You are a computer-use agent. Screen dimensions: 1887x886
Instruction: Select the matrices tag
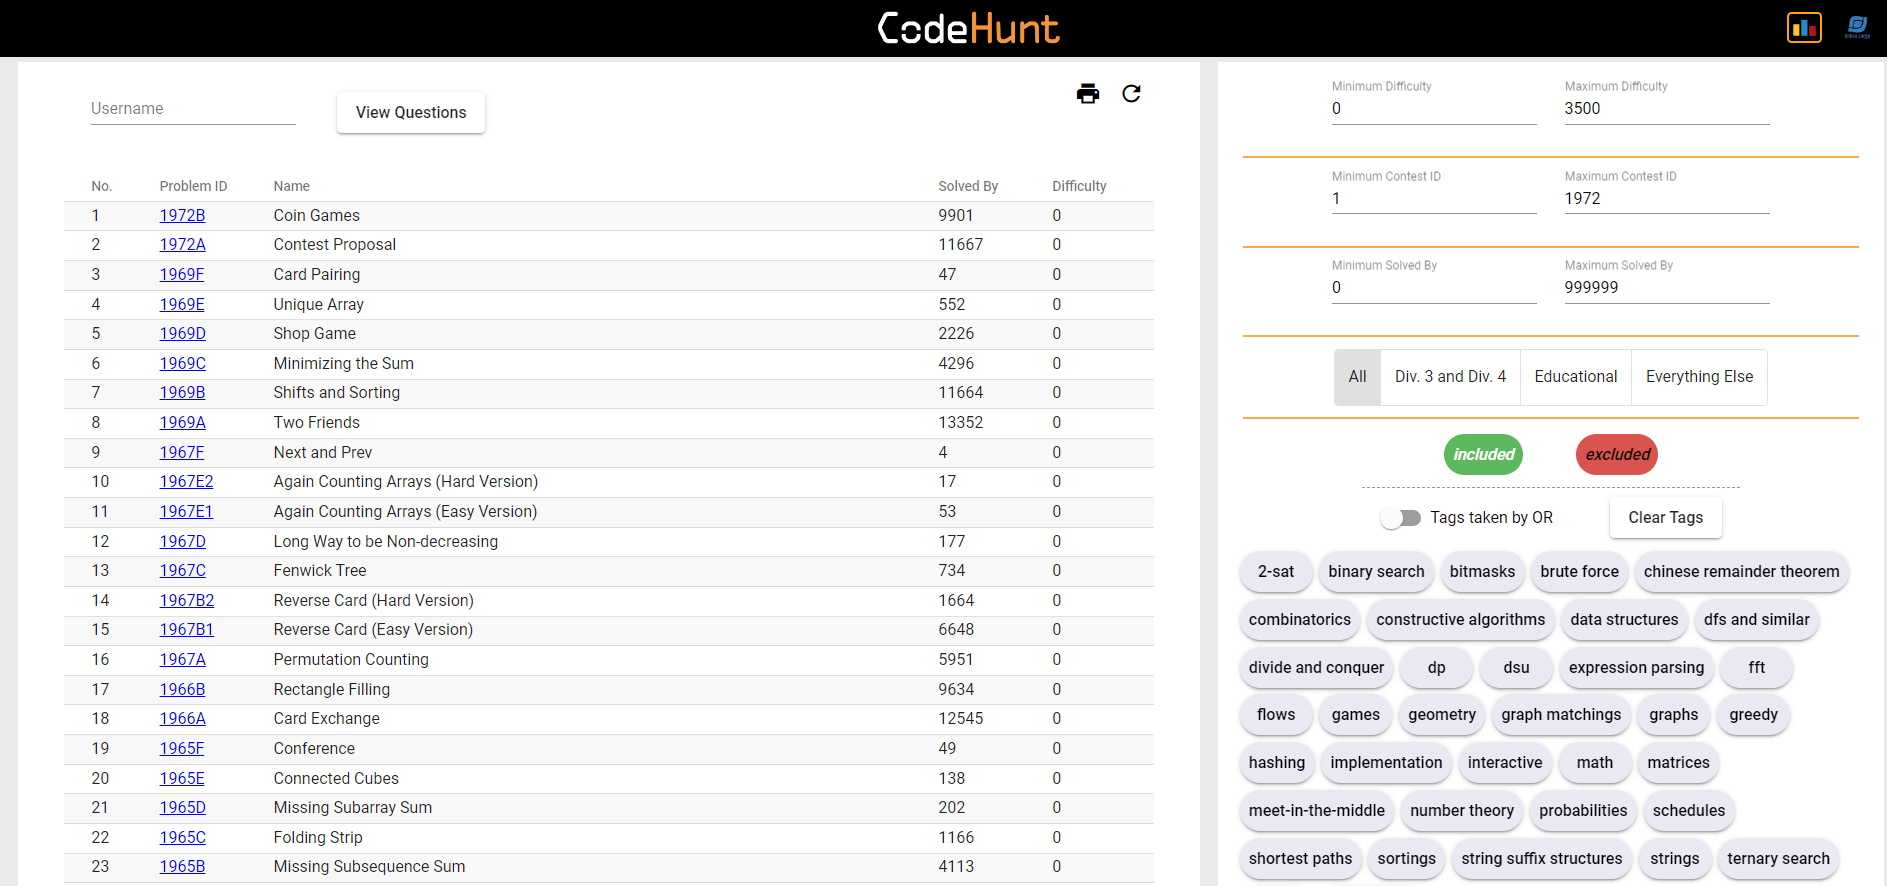(1678, 763)
